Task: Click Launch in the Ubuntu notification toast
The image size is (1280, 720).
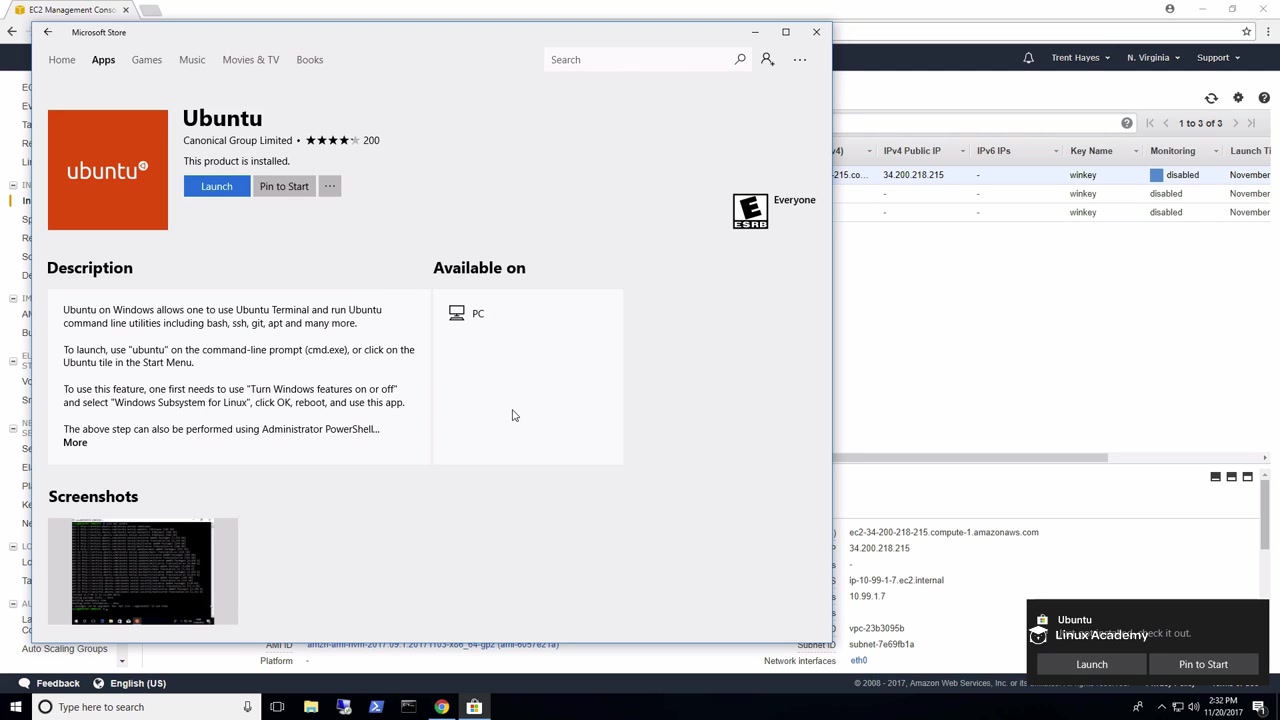Action: pyautogui.click(x=1092, y=664)
